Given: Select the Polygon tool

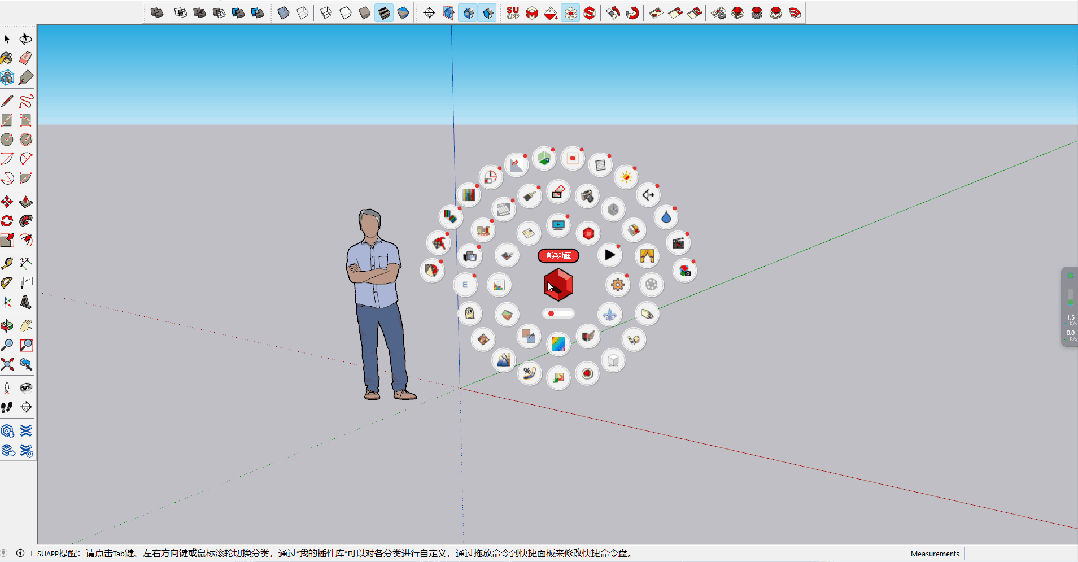Looking at the screenshot, I should click(25, 140).
